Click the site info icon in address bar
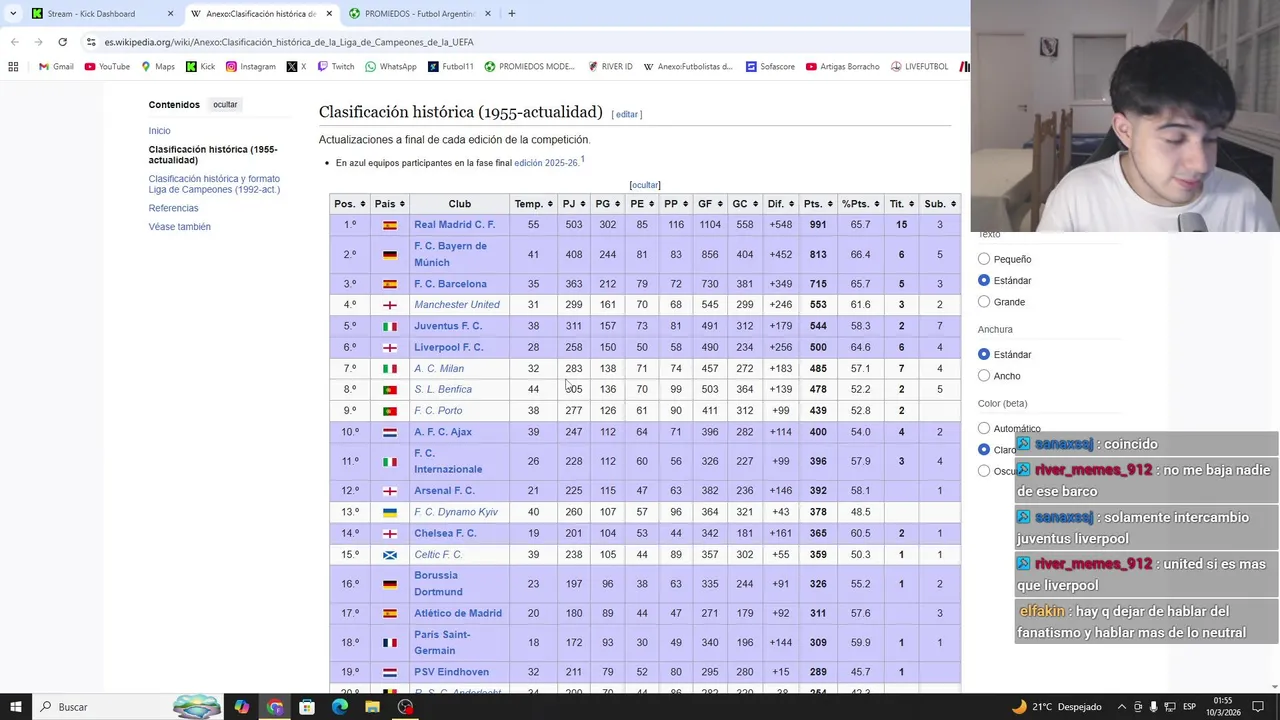 click(91, 42)
